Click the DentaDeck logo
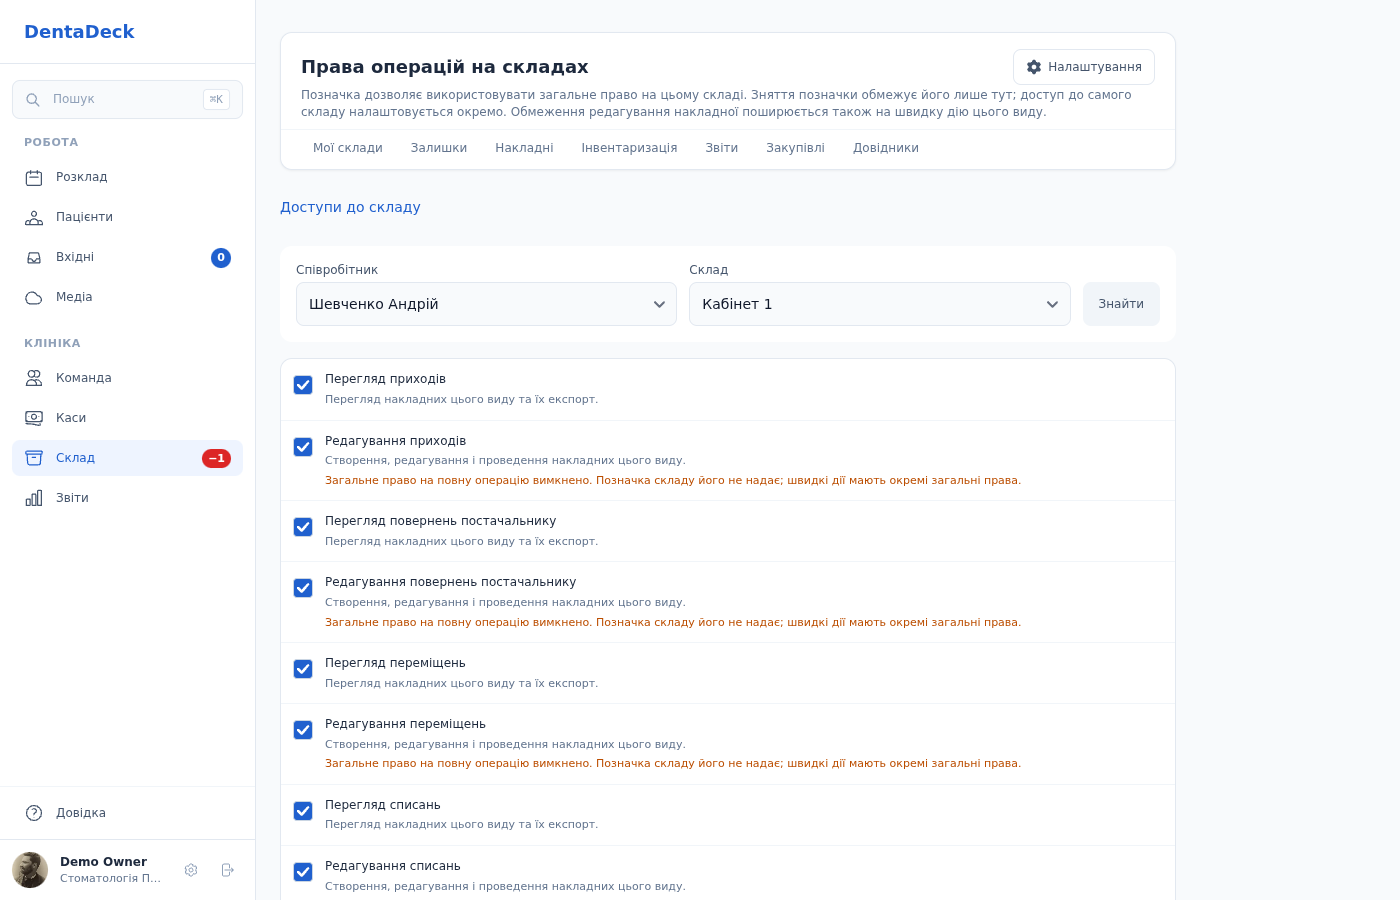The image size is (1400, 900). coord(79,32)
